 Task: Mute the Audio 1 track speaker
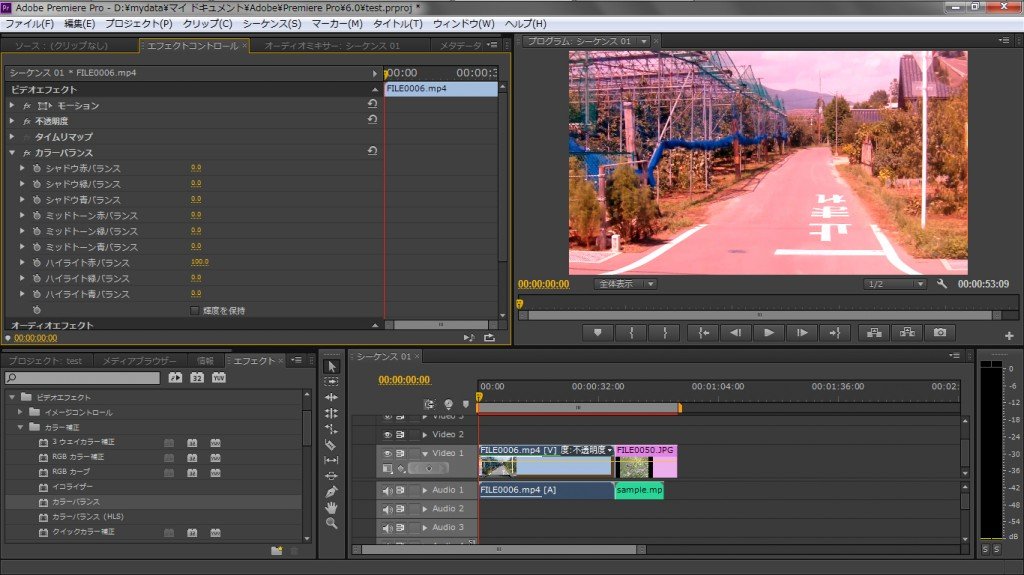click(387, 490)
